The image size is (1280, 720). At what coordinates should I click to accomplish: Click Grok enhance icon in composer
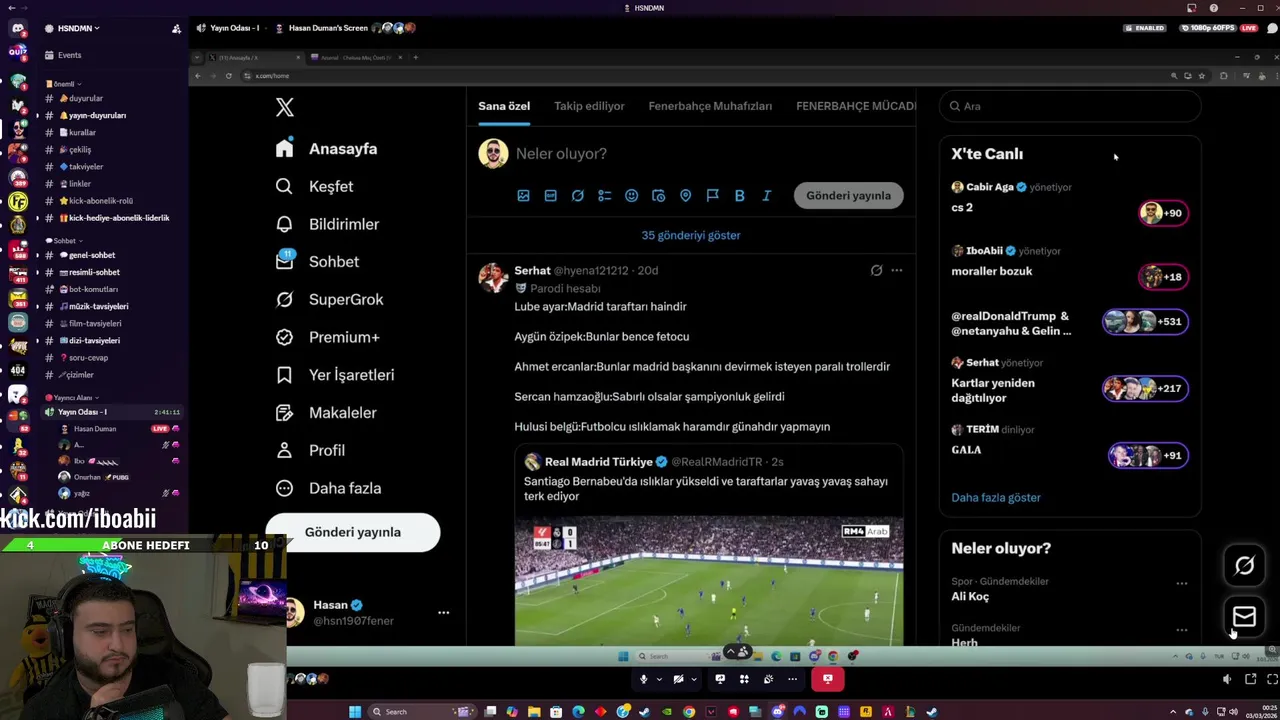pyautogui.click(x=577, y=196)
